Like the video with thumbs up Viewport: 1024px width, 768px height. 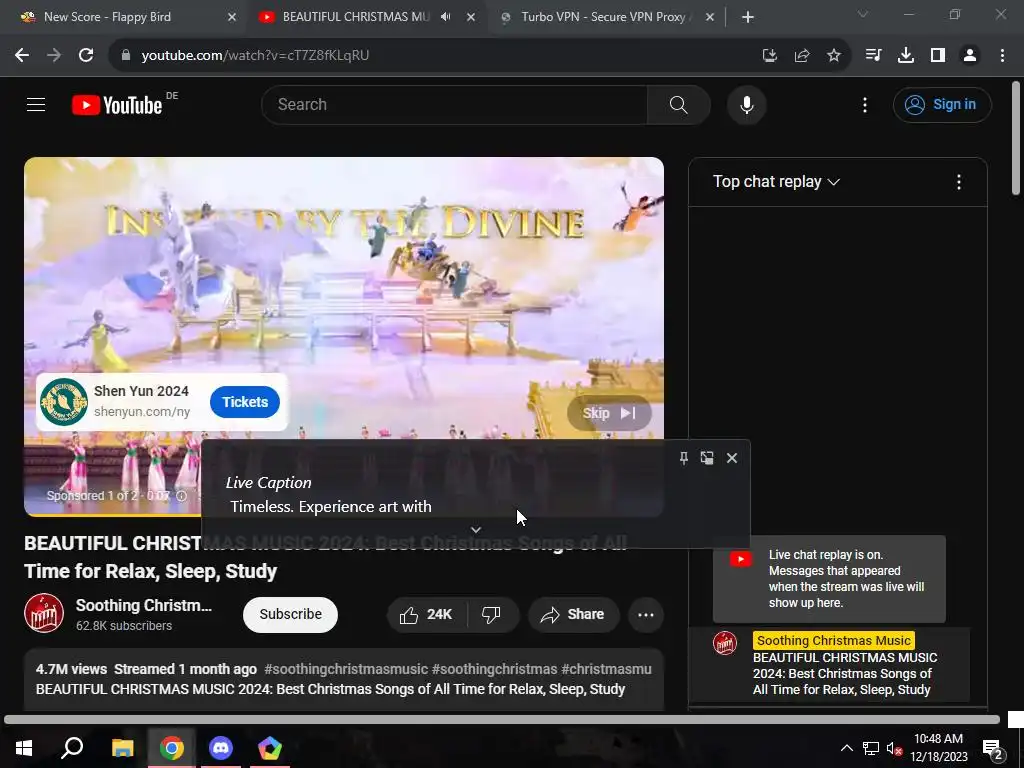pos(428,615)
